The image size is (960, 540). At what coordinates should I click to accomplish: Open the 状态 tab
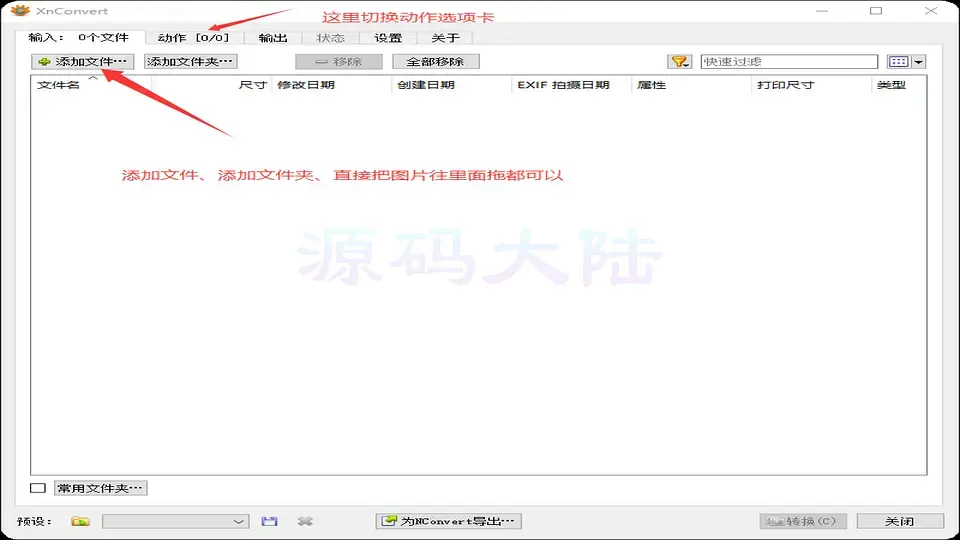(x=331, y=38)
